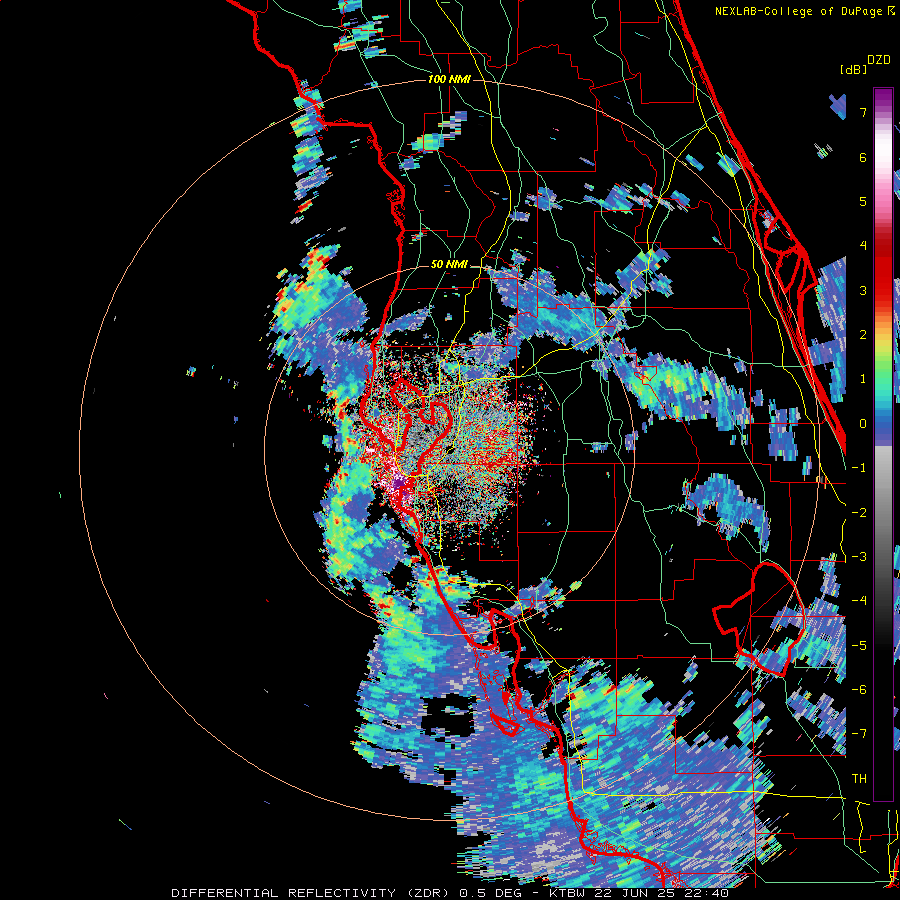Select the 0 value on color scale
The width and height of the screenshot is (900, 900).
point(863,424)
